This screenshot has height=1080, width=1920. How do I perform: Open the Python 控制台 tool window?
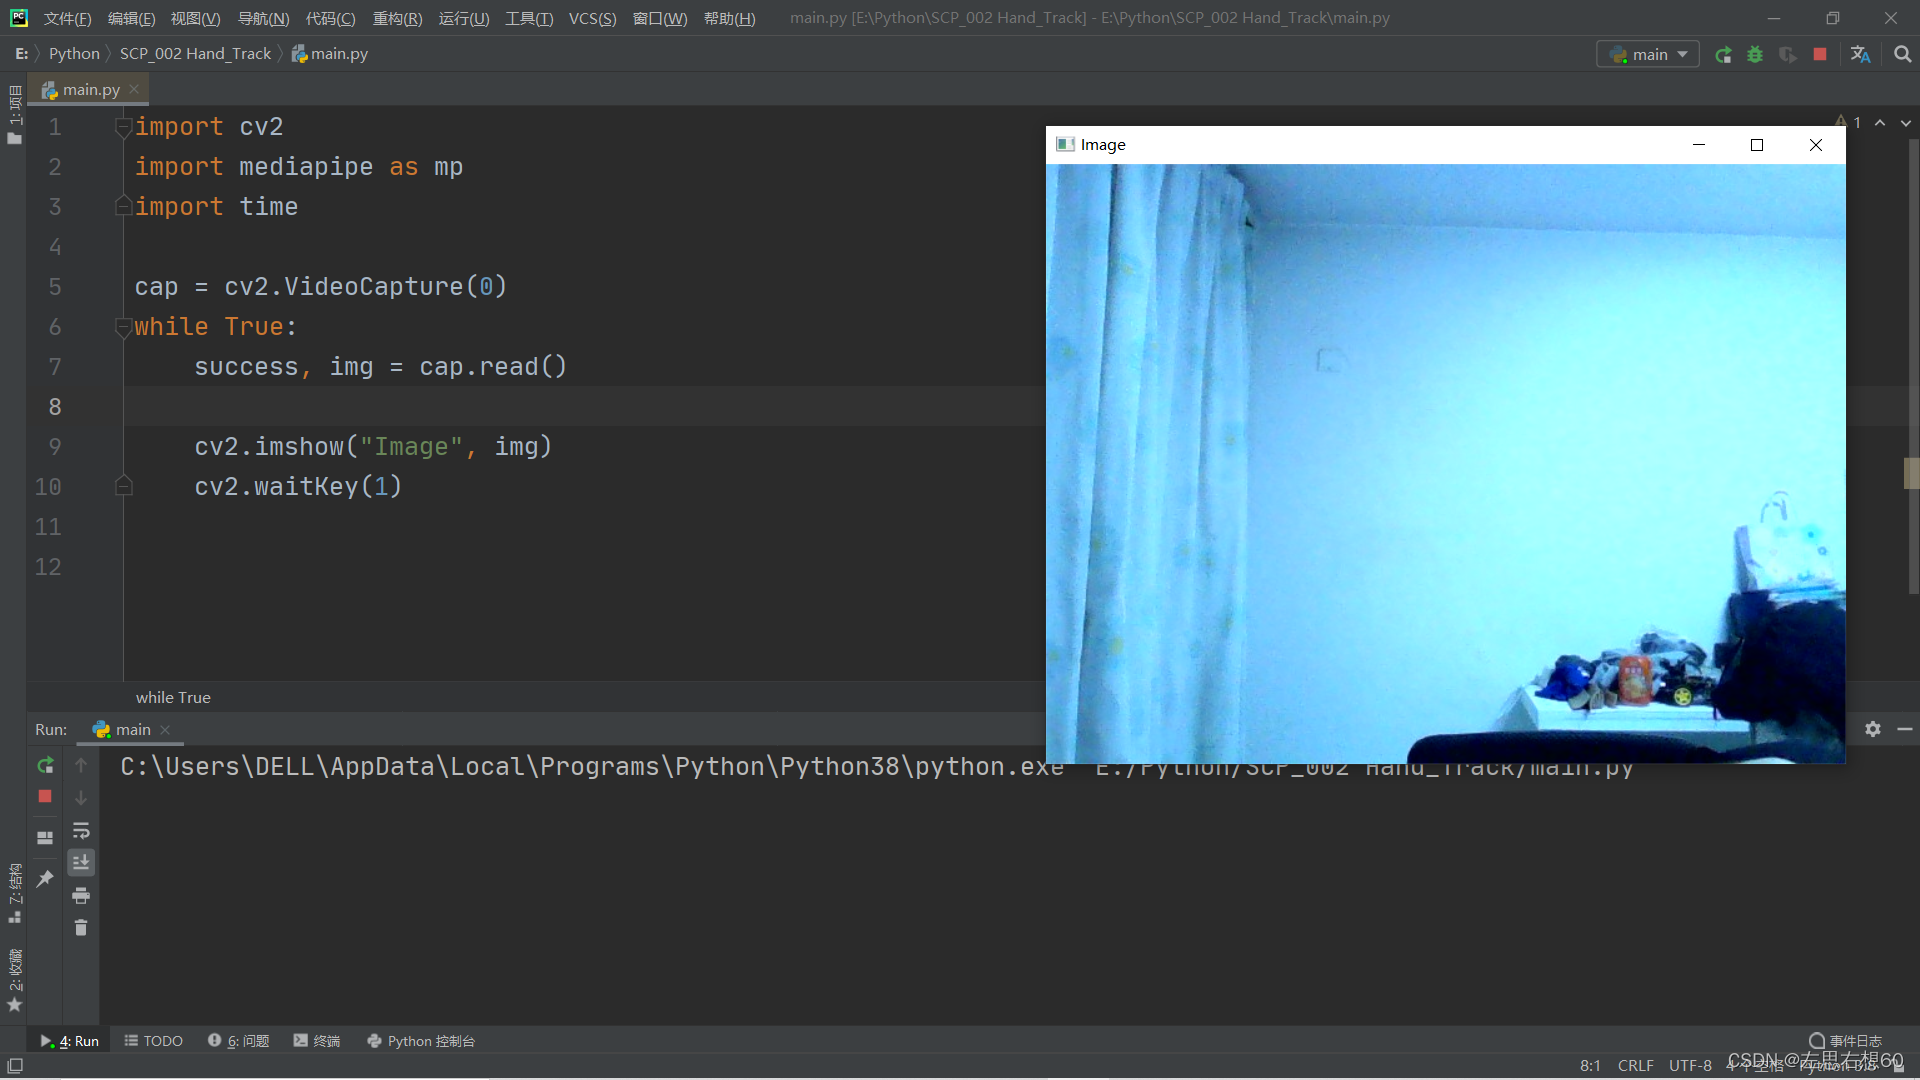pyautogui.click(x=421, y=1041)
